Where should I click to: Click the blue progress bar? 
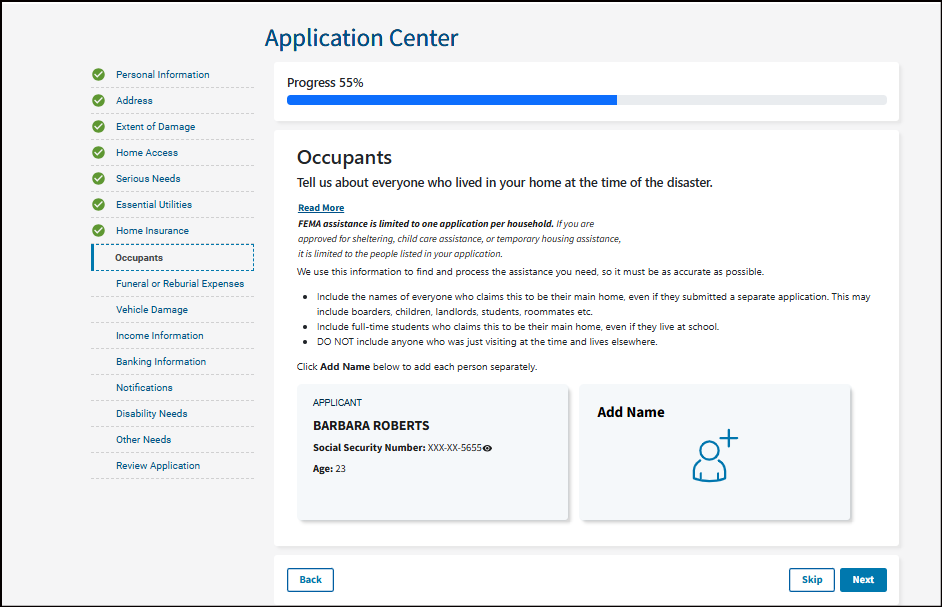pos(451,100)
